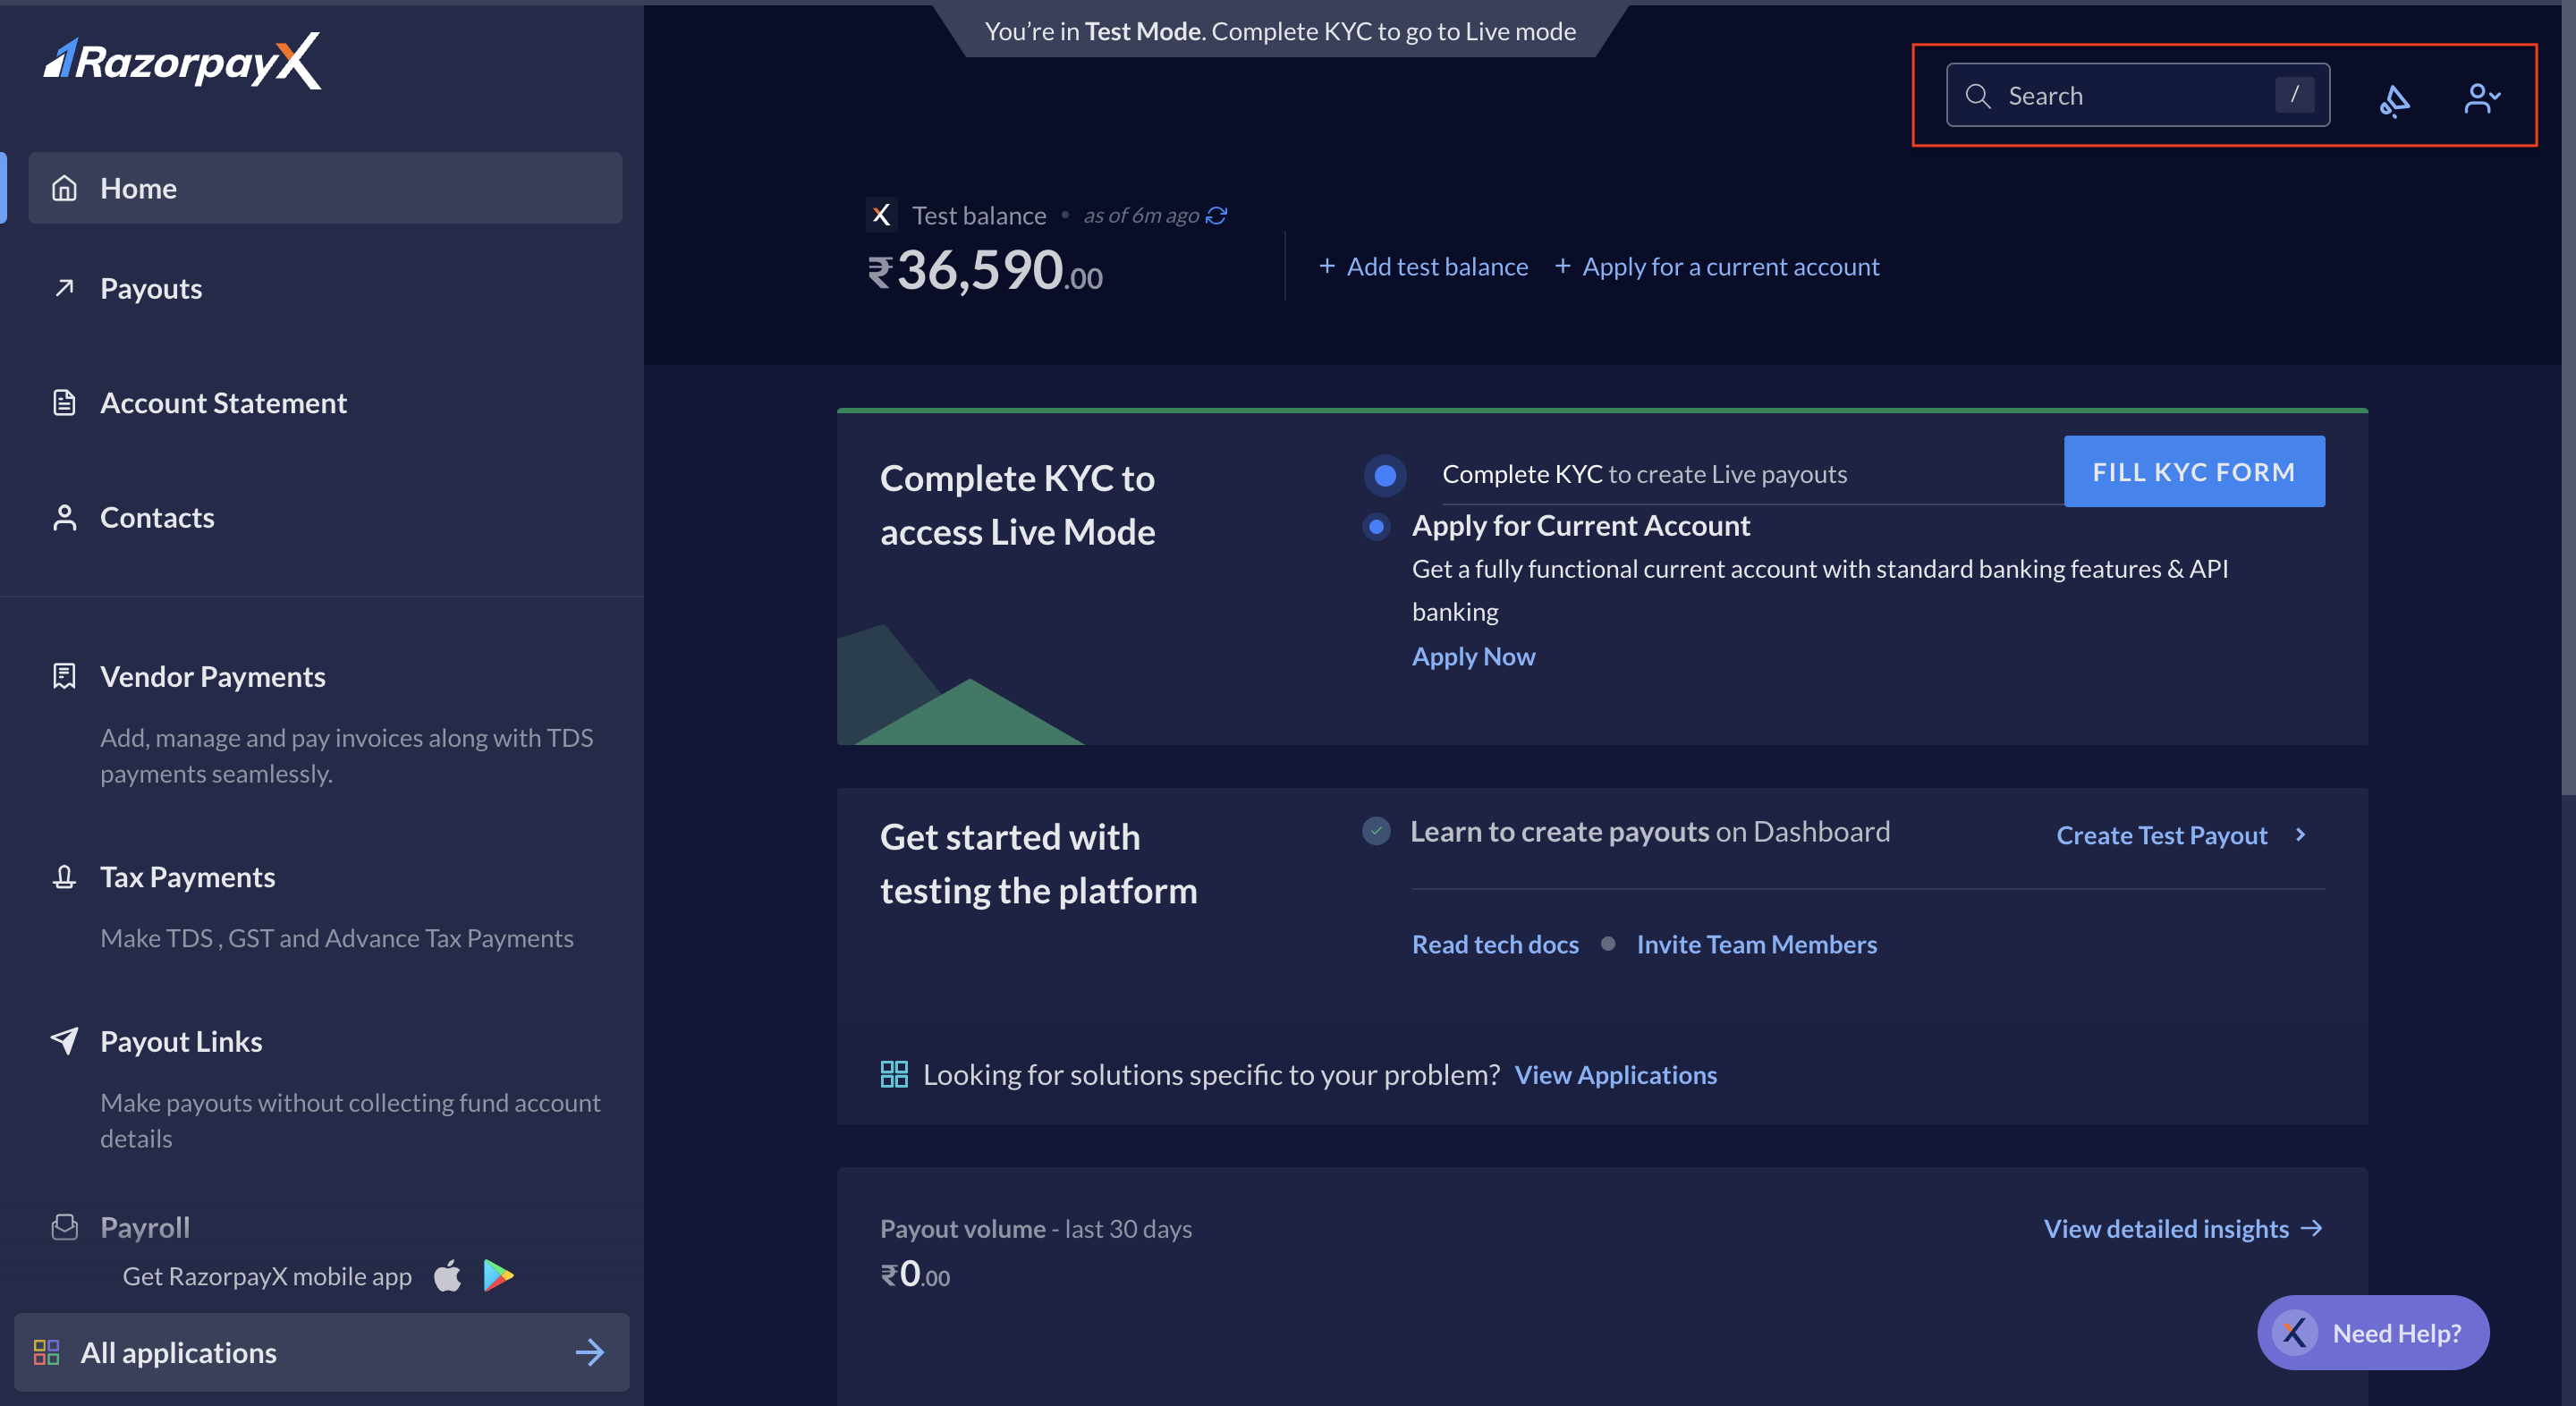
Task: Click the Search input field
Action: (x=2137, y=95)
